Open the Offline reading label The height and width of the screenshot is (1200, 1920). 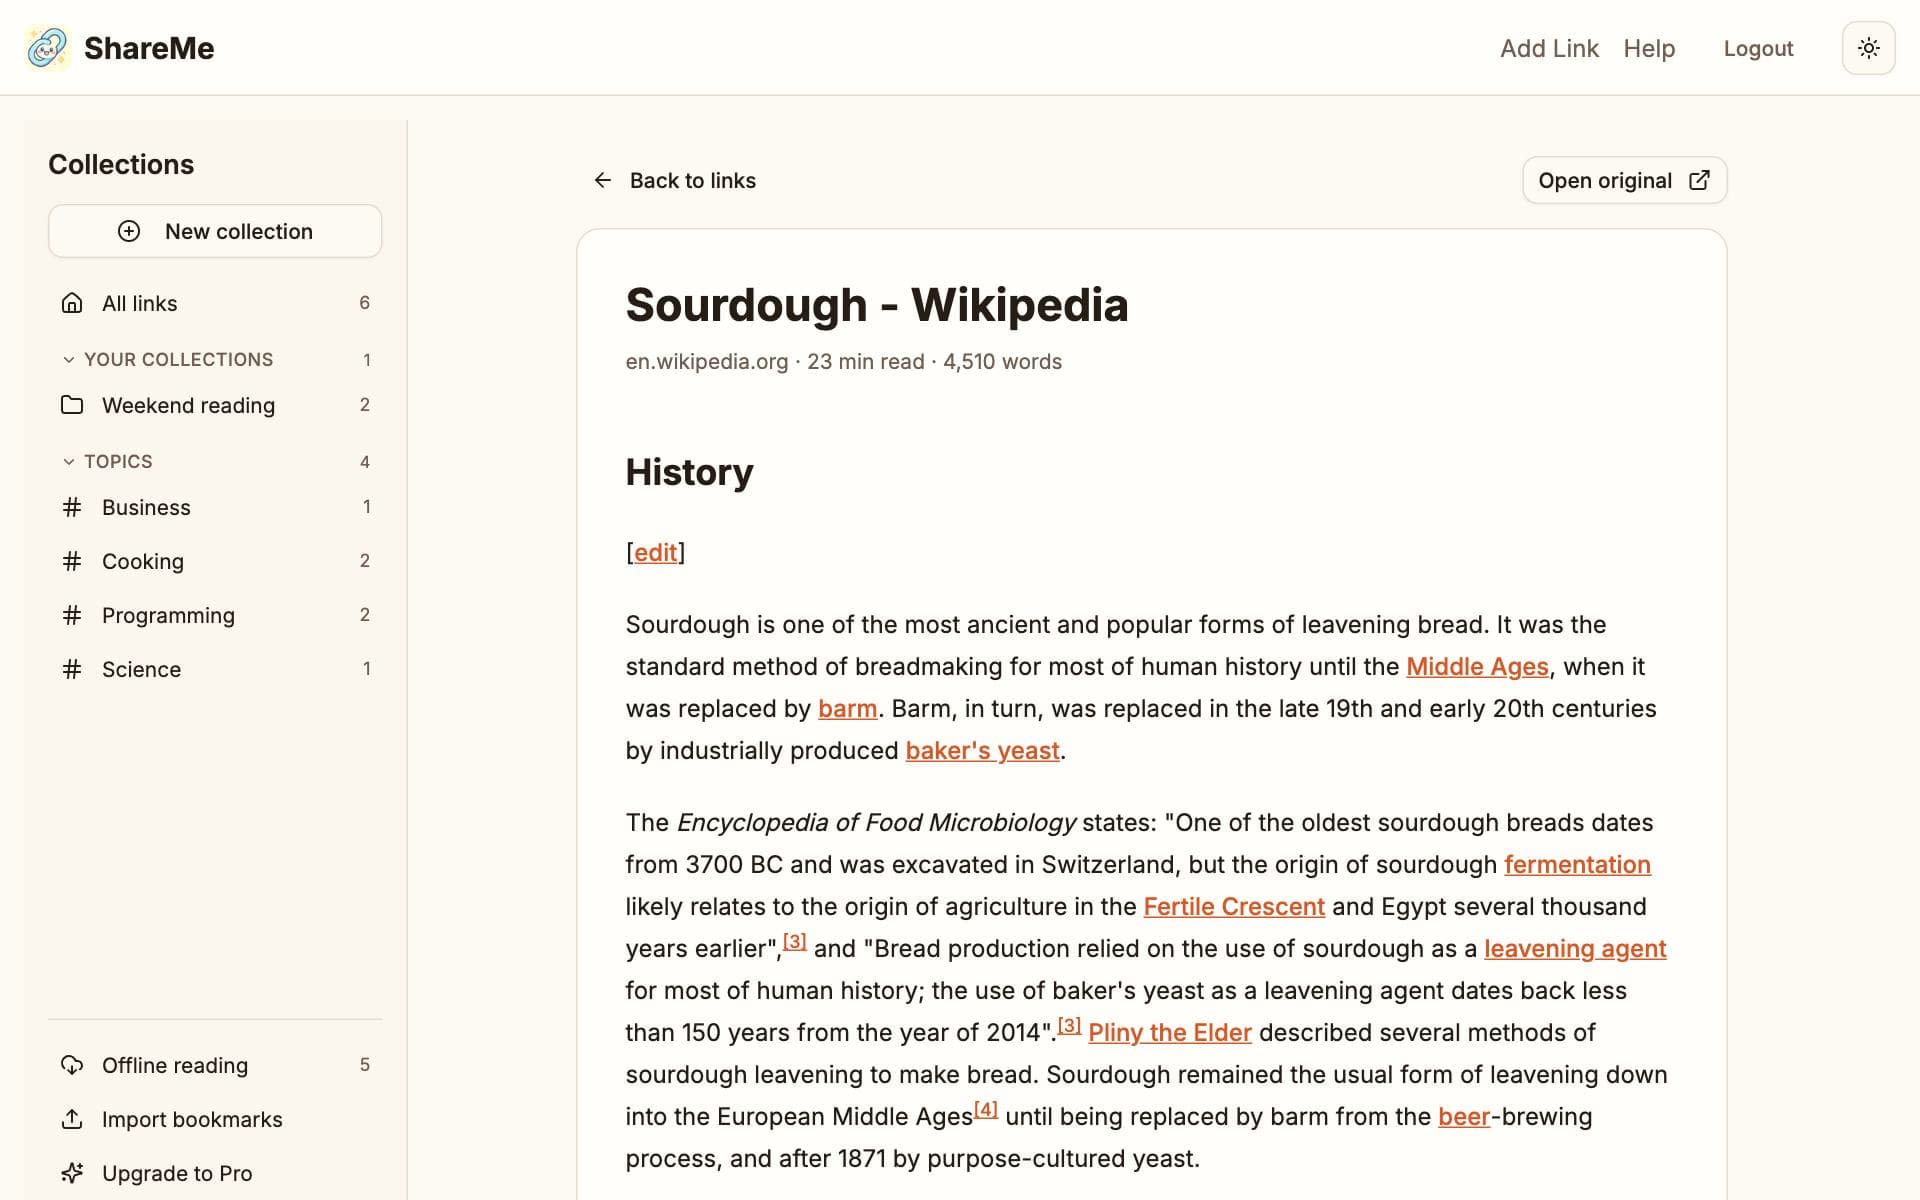[x=175, y=1065]
